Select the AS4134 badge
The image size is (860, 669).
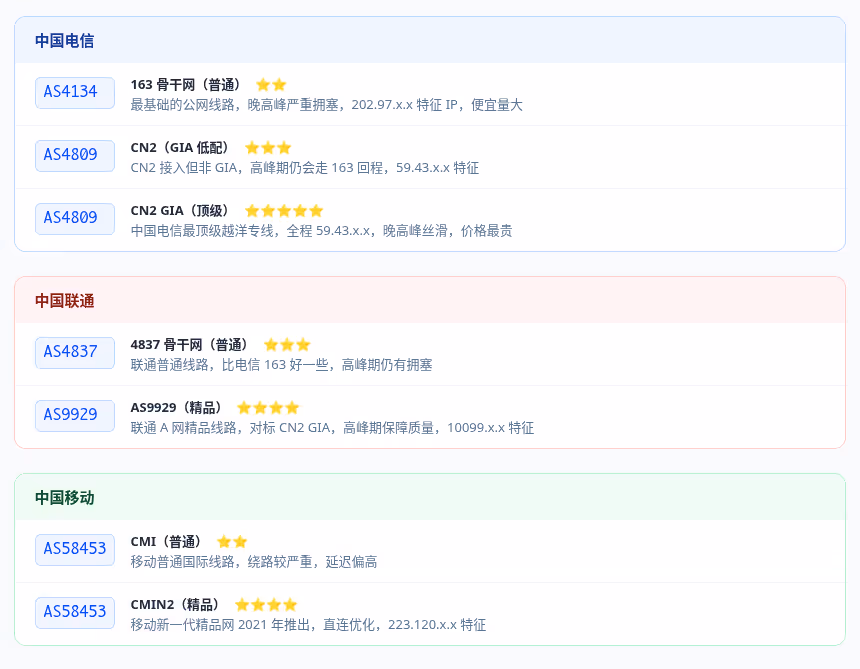(75, 93)
